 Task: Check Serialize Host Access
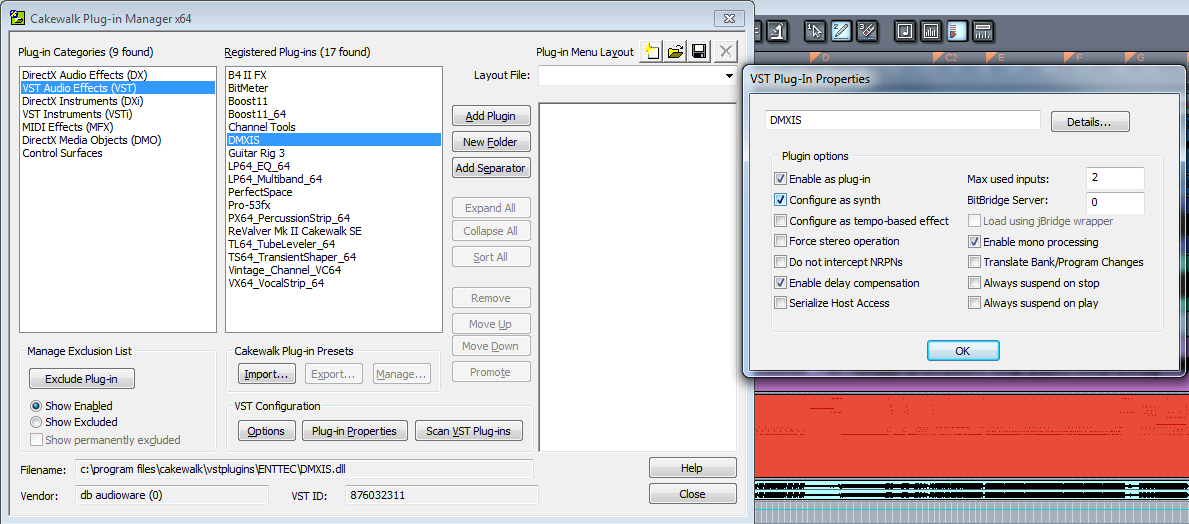click(780, 303)
